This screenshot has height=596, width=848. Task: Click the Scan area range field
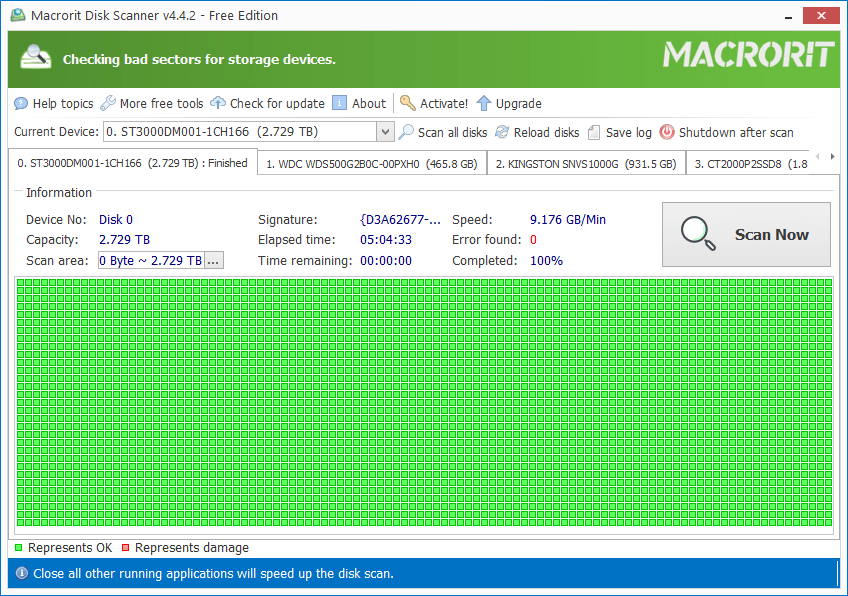pyautogui.click(x=151, y=261)
